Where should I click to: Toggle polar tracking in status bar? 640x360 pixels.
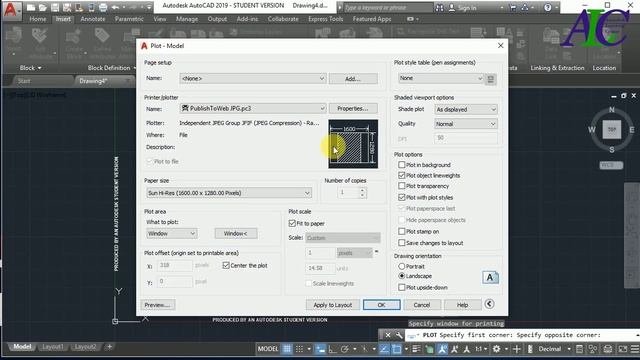pos(345,349)
